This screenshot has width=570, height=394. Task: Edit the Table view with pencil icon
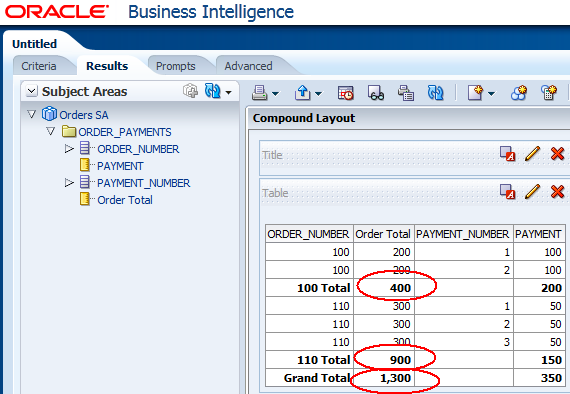[x=533, y=192]
